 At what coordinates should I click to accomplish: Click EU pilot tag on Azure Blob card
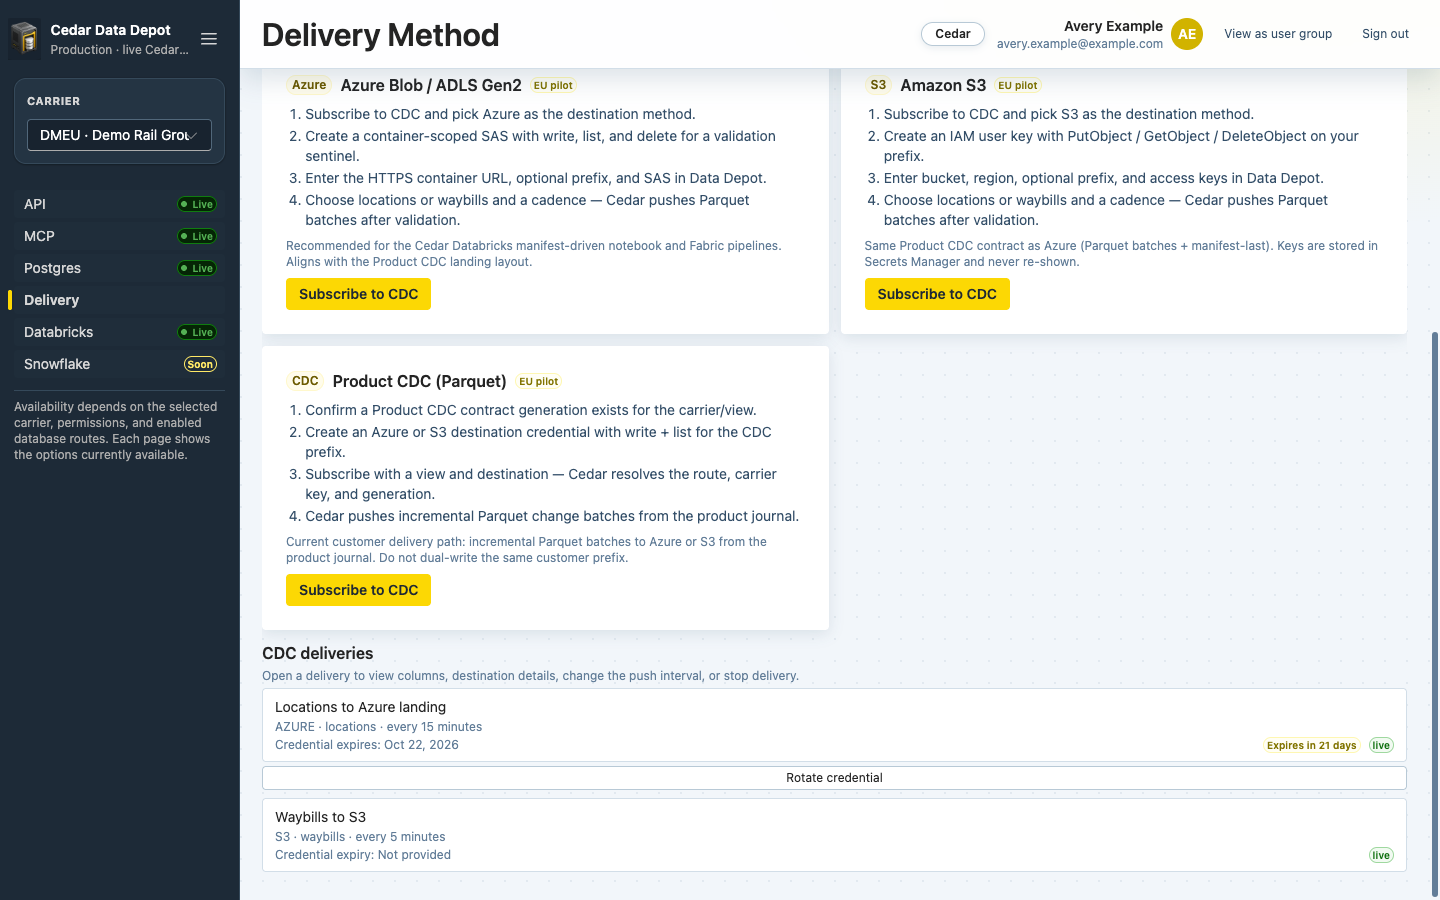coord(553,86)
